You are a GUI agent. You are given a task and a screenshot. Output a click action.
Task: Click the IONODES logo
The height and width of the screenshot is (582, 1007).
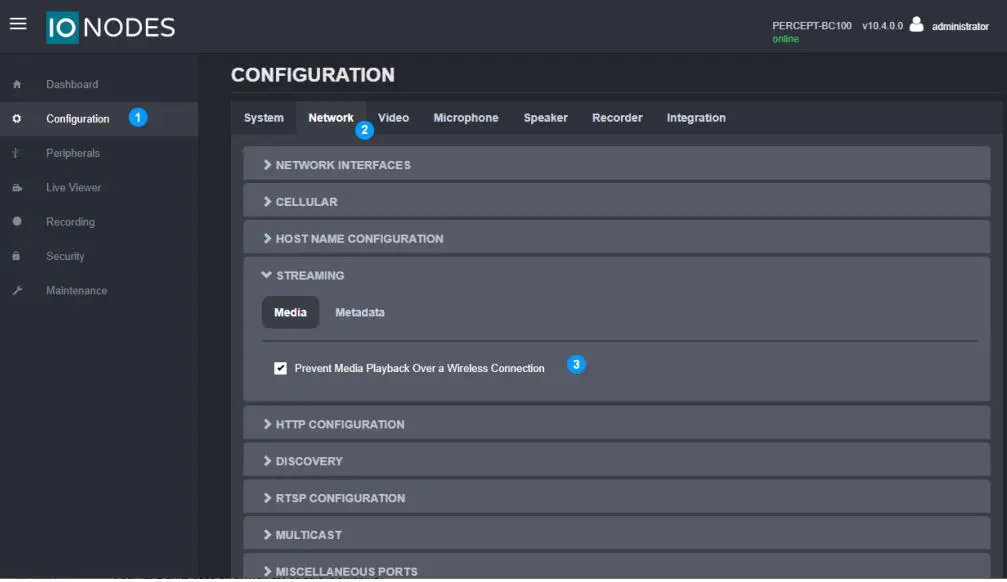tap(111, 28)
